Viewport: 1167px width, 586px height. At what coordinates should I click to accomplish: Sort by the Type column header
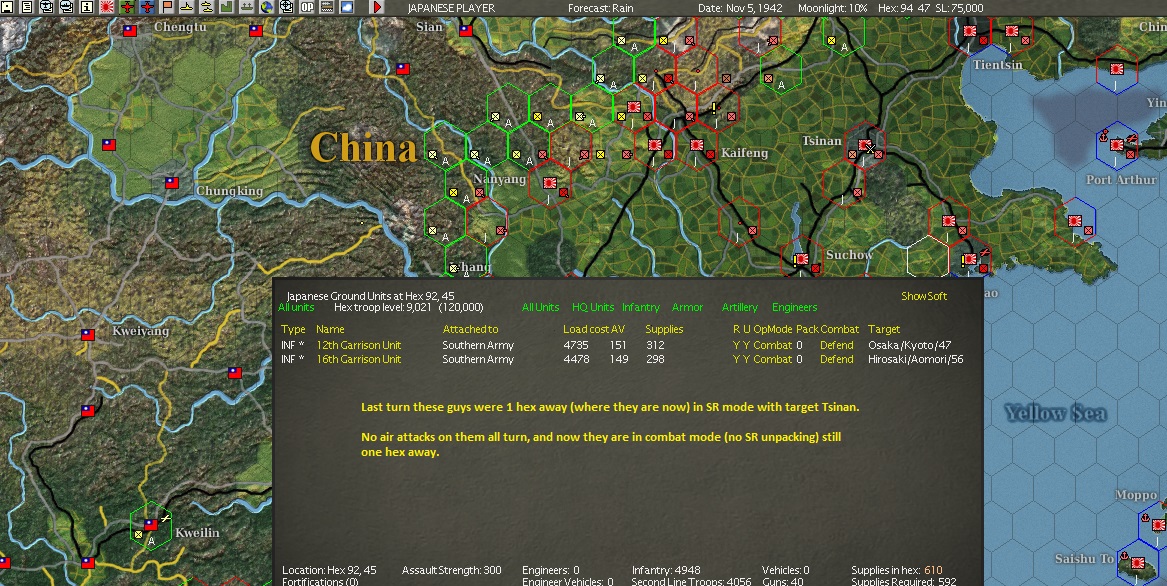click(x=293, y=328)
